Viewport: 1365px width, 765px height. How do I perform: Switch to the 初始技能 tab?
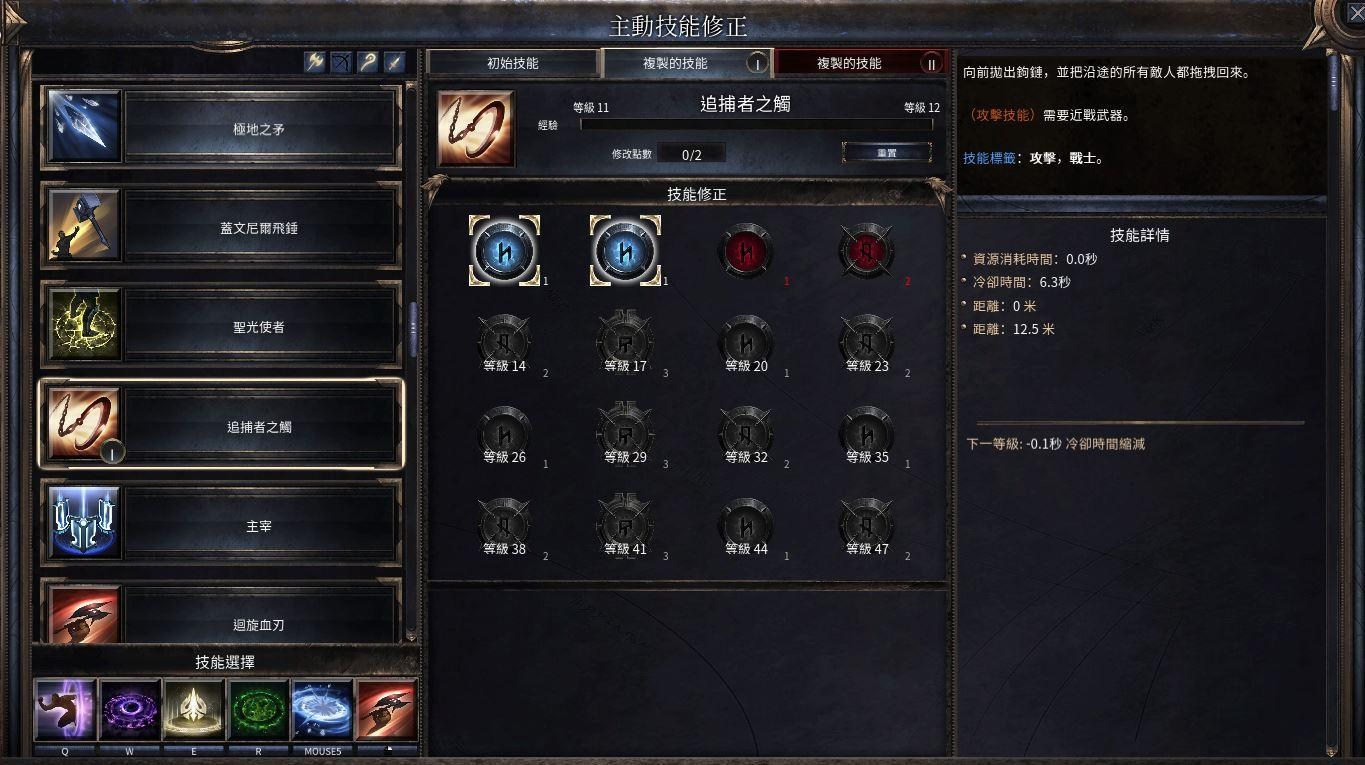tap(513, 63)
